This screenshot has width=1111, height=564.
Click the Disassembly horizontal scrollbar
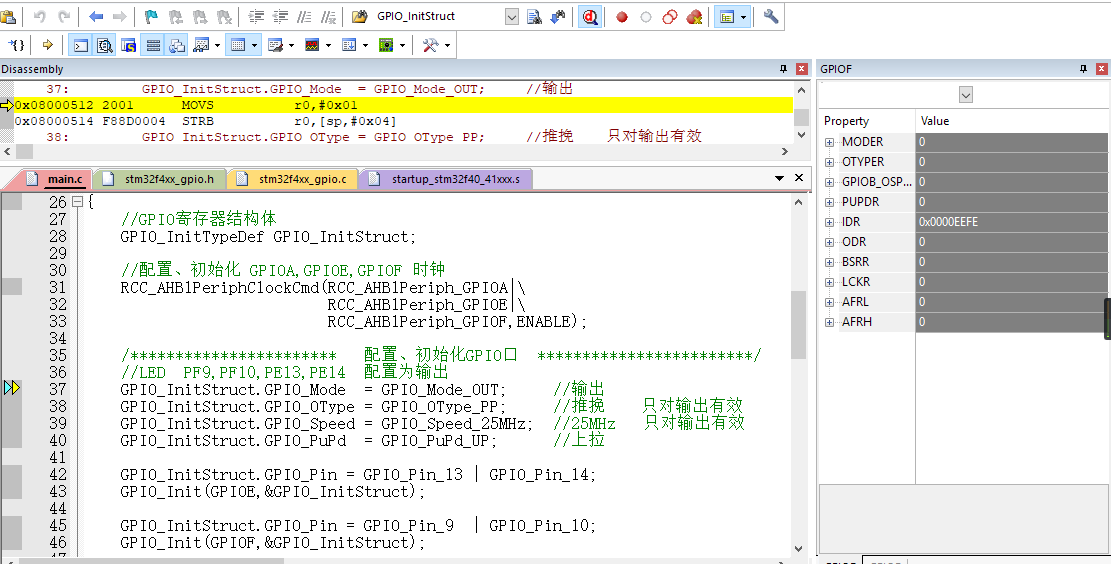(x=395, y=152)
